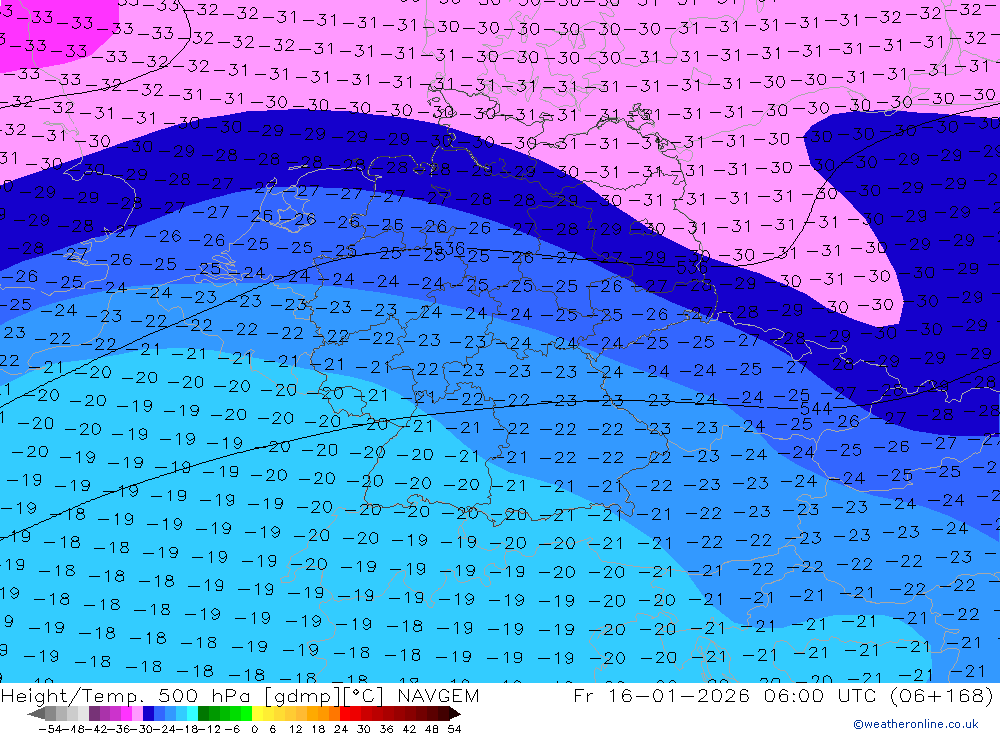This screenshot has height=733, width=1000.
Task: Click the -42 legend scale label
Action: click(96, 729)
